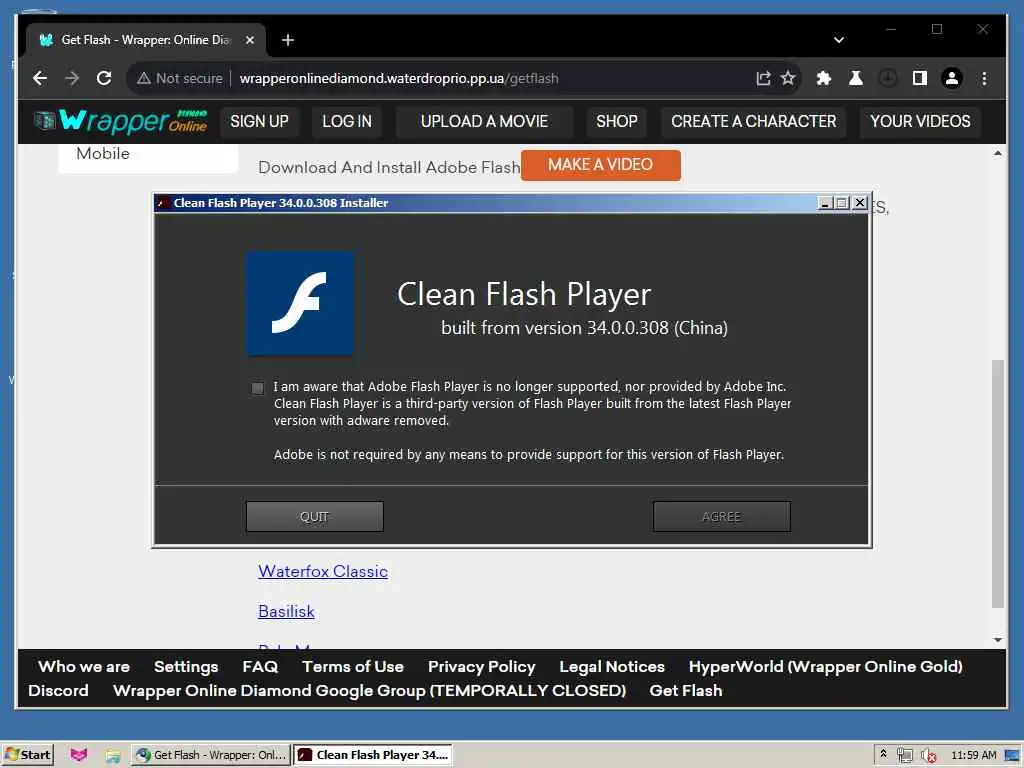1024x768 pixels.
Task: Open UPLOAD A MOVIE in the navbar
Action: 484,121
